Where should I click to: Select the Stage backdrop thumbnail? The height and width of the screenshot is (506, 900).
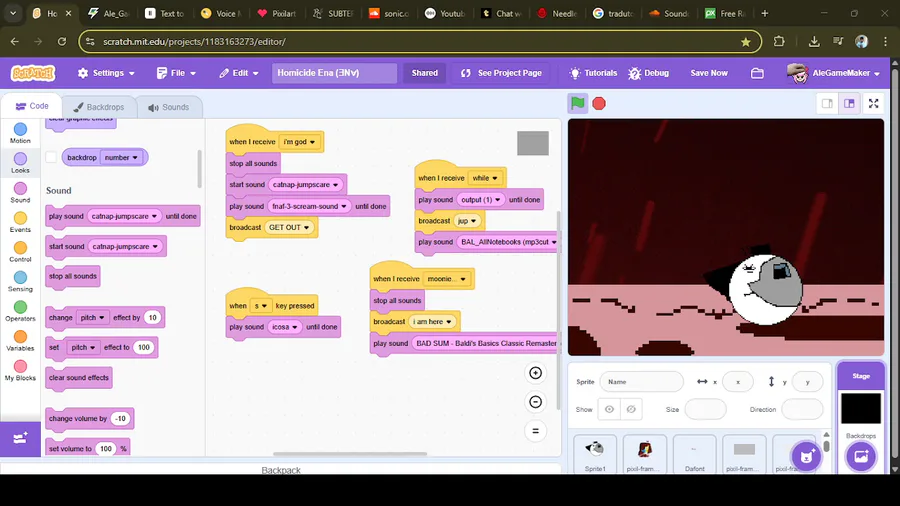click(x=860, y=408)
